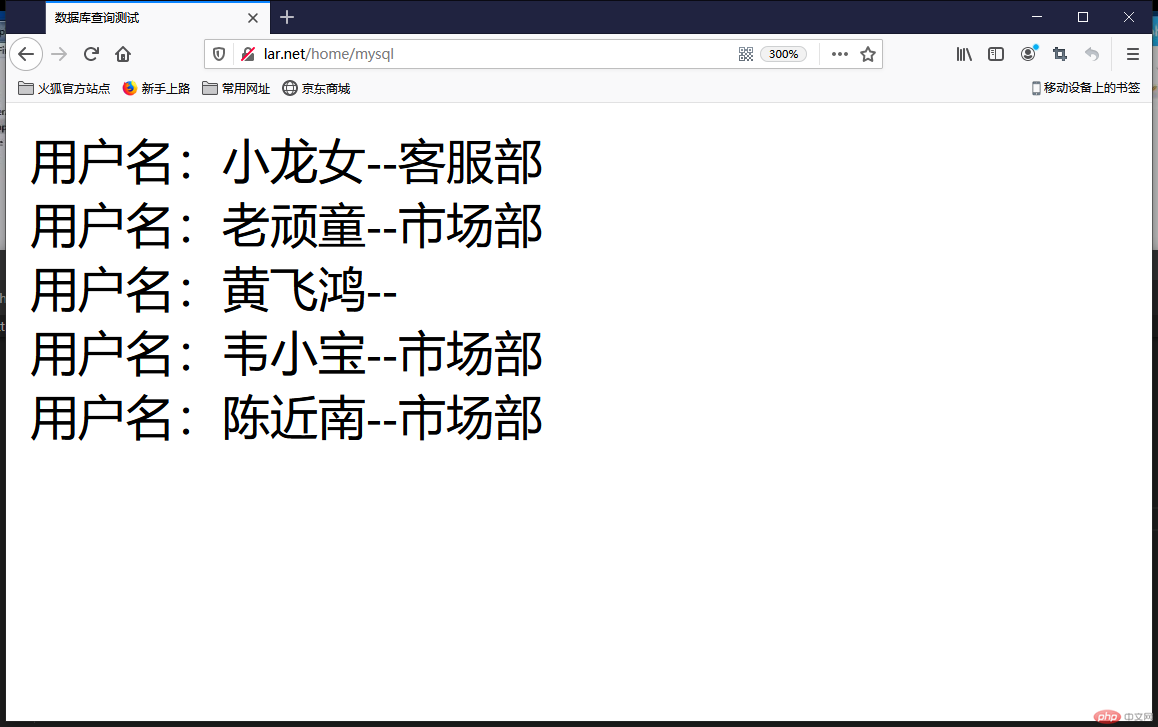Open the Firefox account icon
1158x727 pixels.
tap(1028, 54)
